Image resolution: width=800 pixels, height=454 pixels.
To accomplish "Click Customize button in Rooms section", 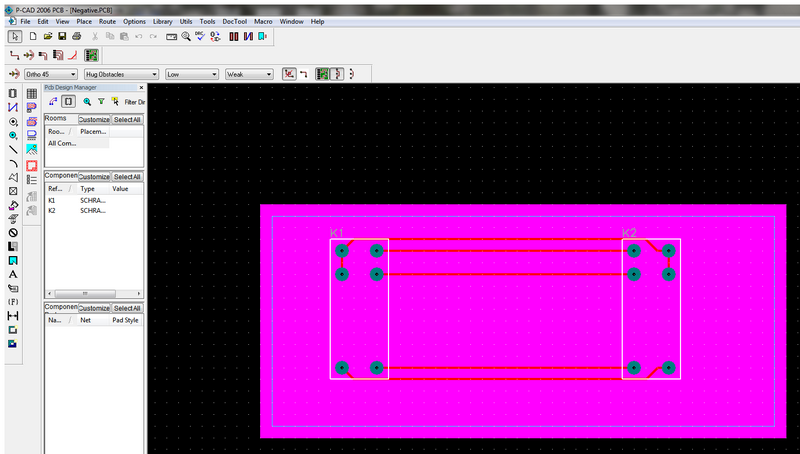I will [x=93, y=120].
